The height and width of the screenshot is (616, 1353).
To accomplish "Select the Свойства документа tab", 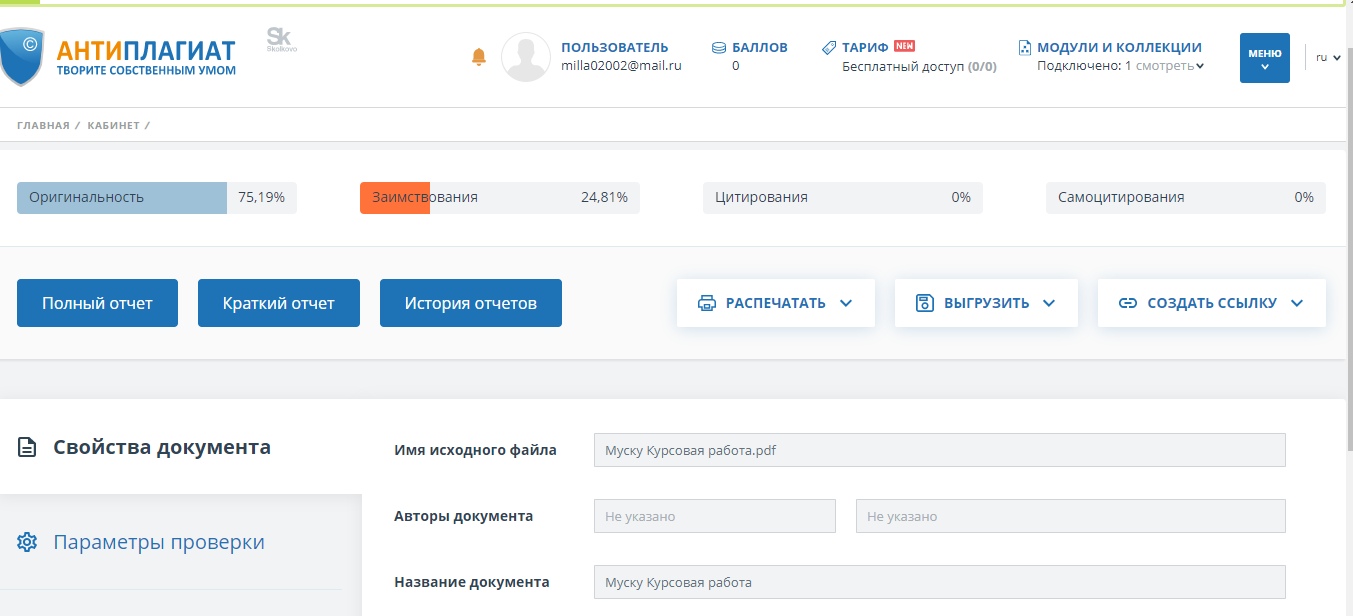I will (x=161, y=447).
